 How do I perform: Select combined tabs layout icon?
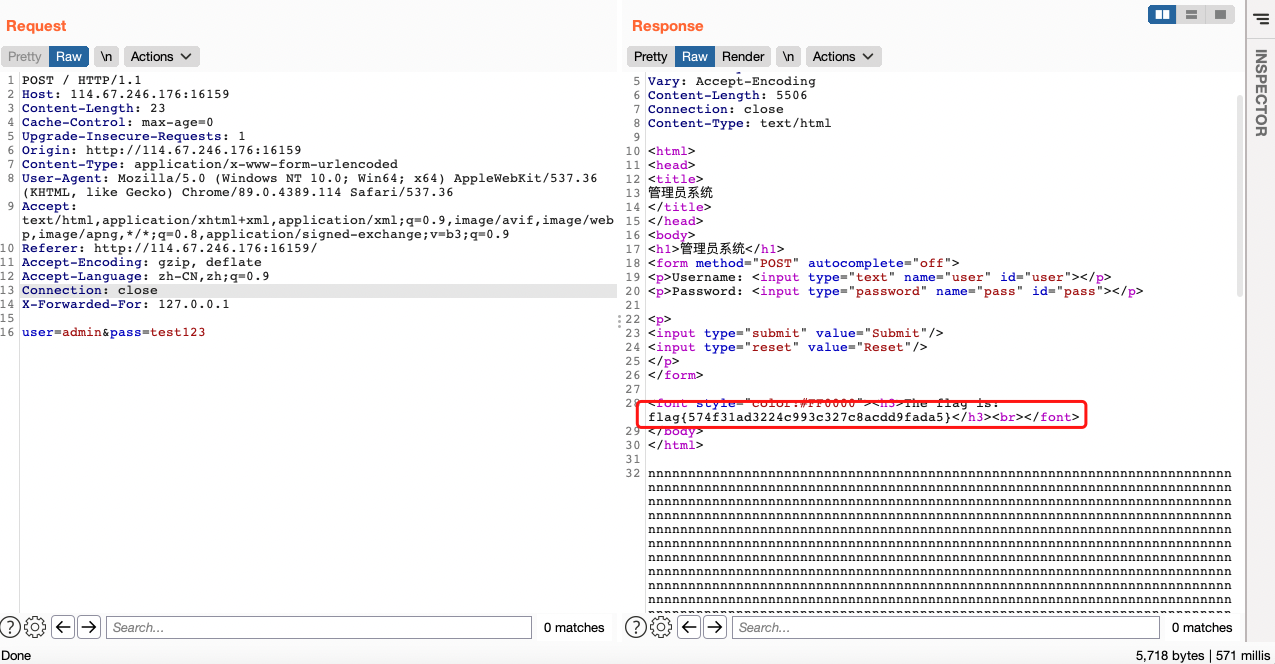[1219, 15]
